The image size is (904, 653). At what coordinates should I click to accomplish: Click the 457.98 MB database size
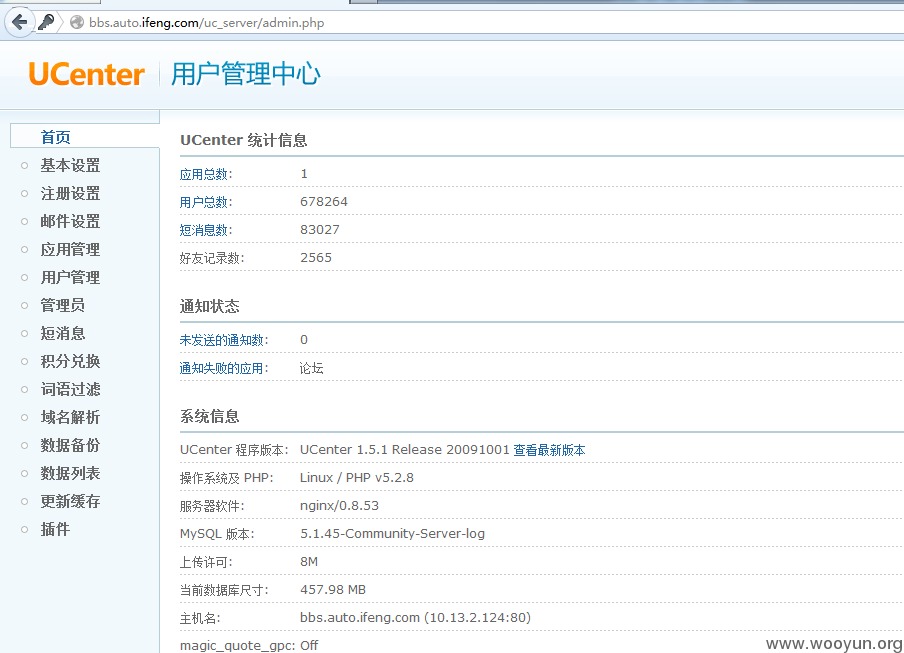click(333, 590)
